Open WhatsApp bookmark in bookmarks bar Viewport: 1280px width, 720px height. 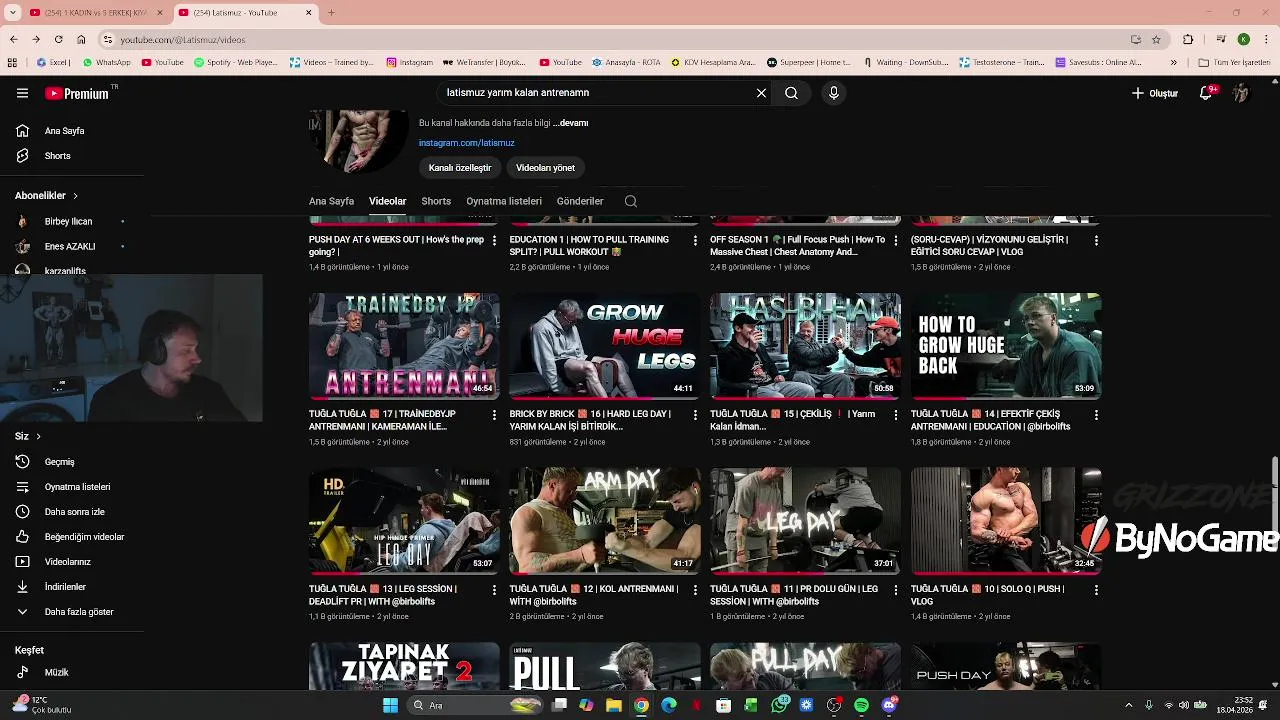coord(106,62)
